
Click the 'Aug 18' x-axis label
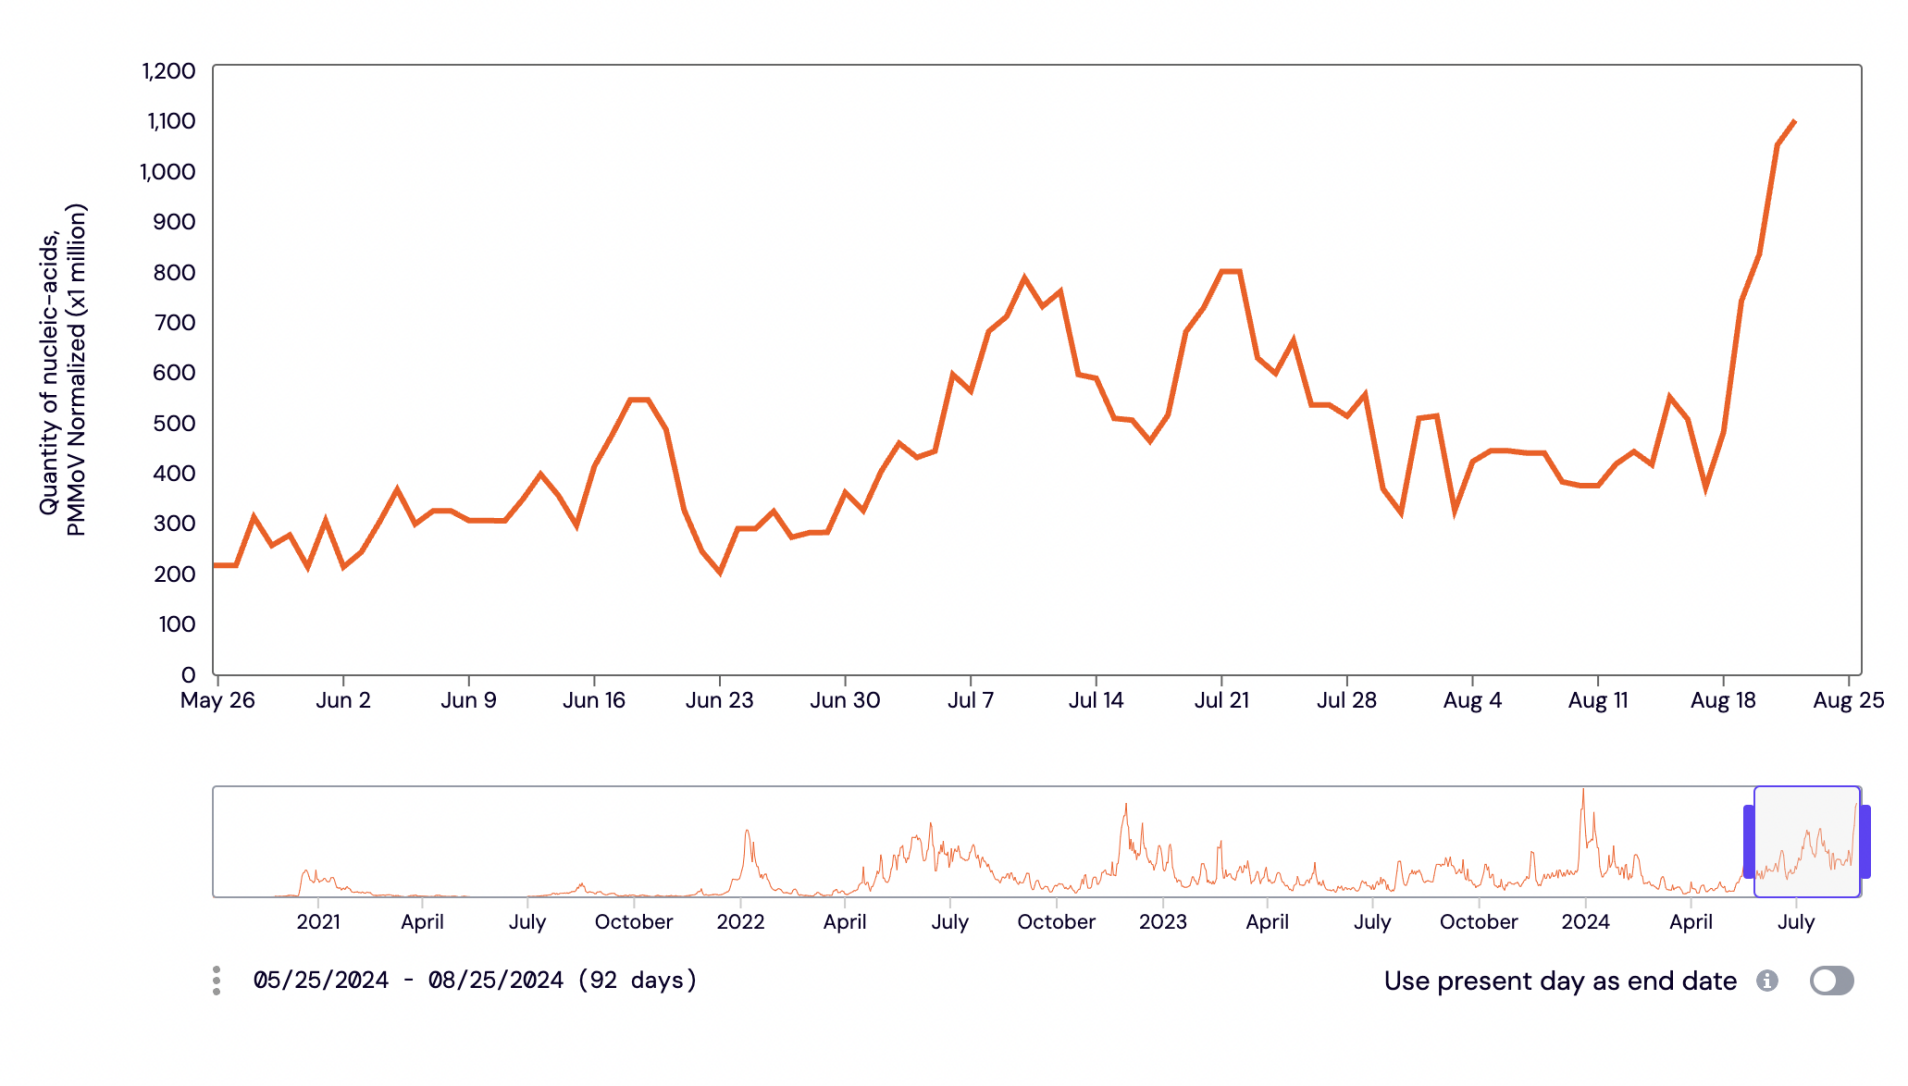point(1722,700)
